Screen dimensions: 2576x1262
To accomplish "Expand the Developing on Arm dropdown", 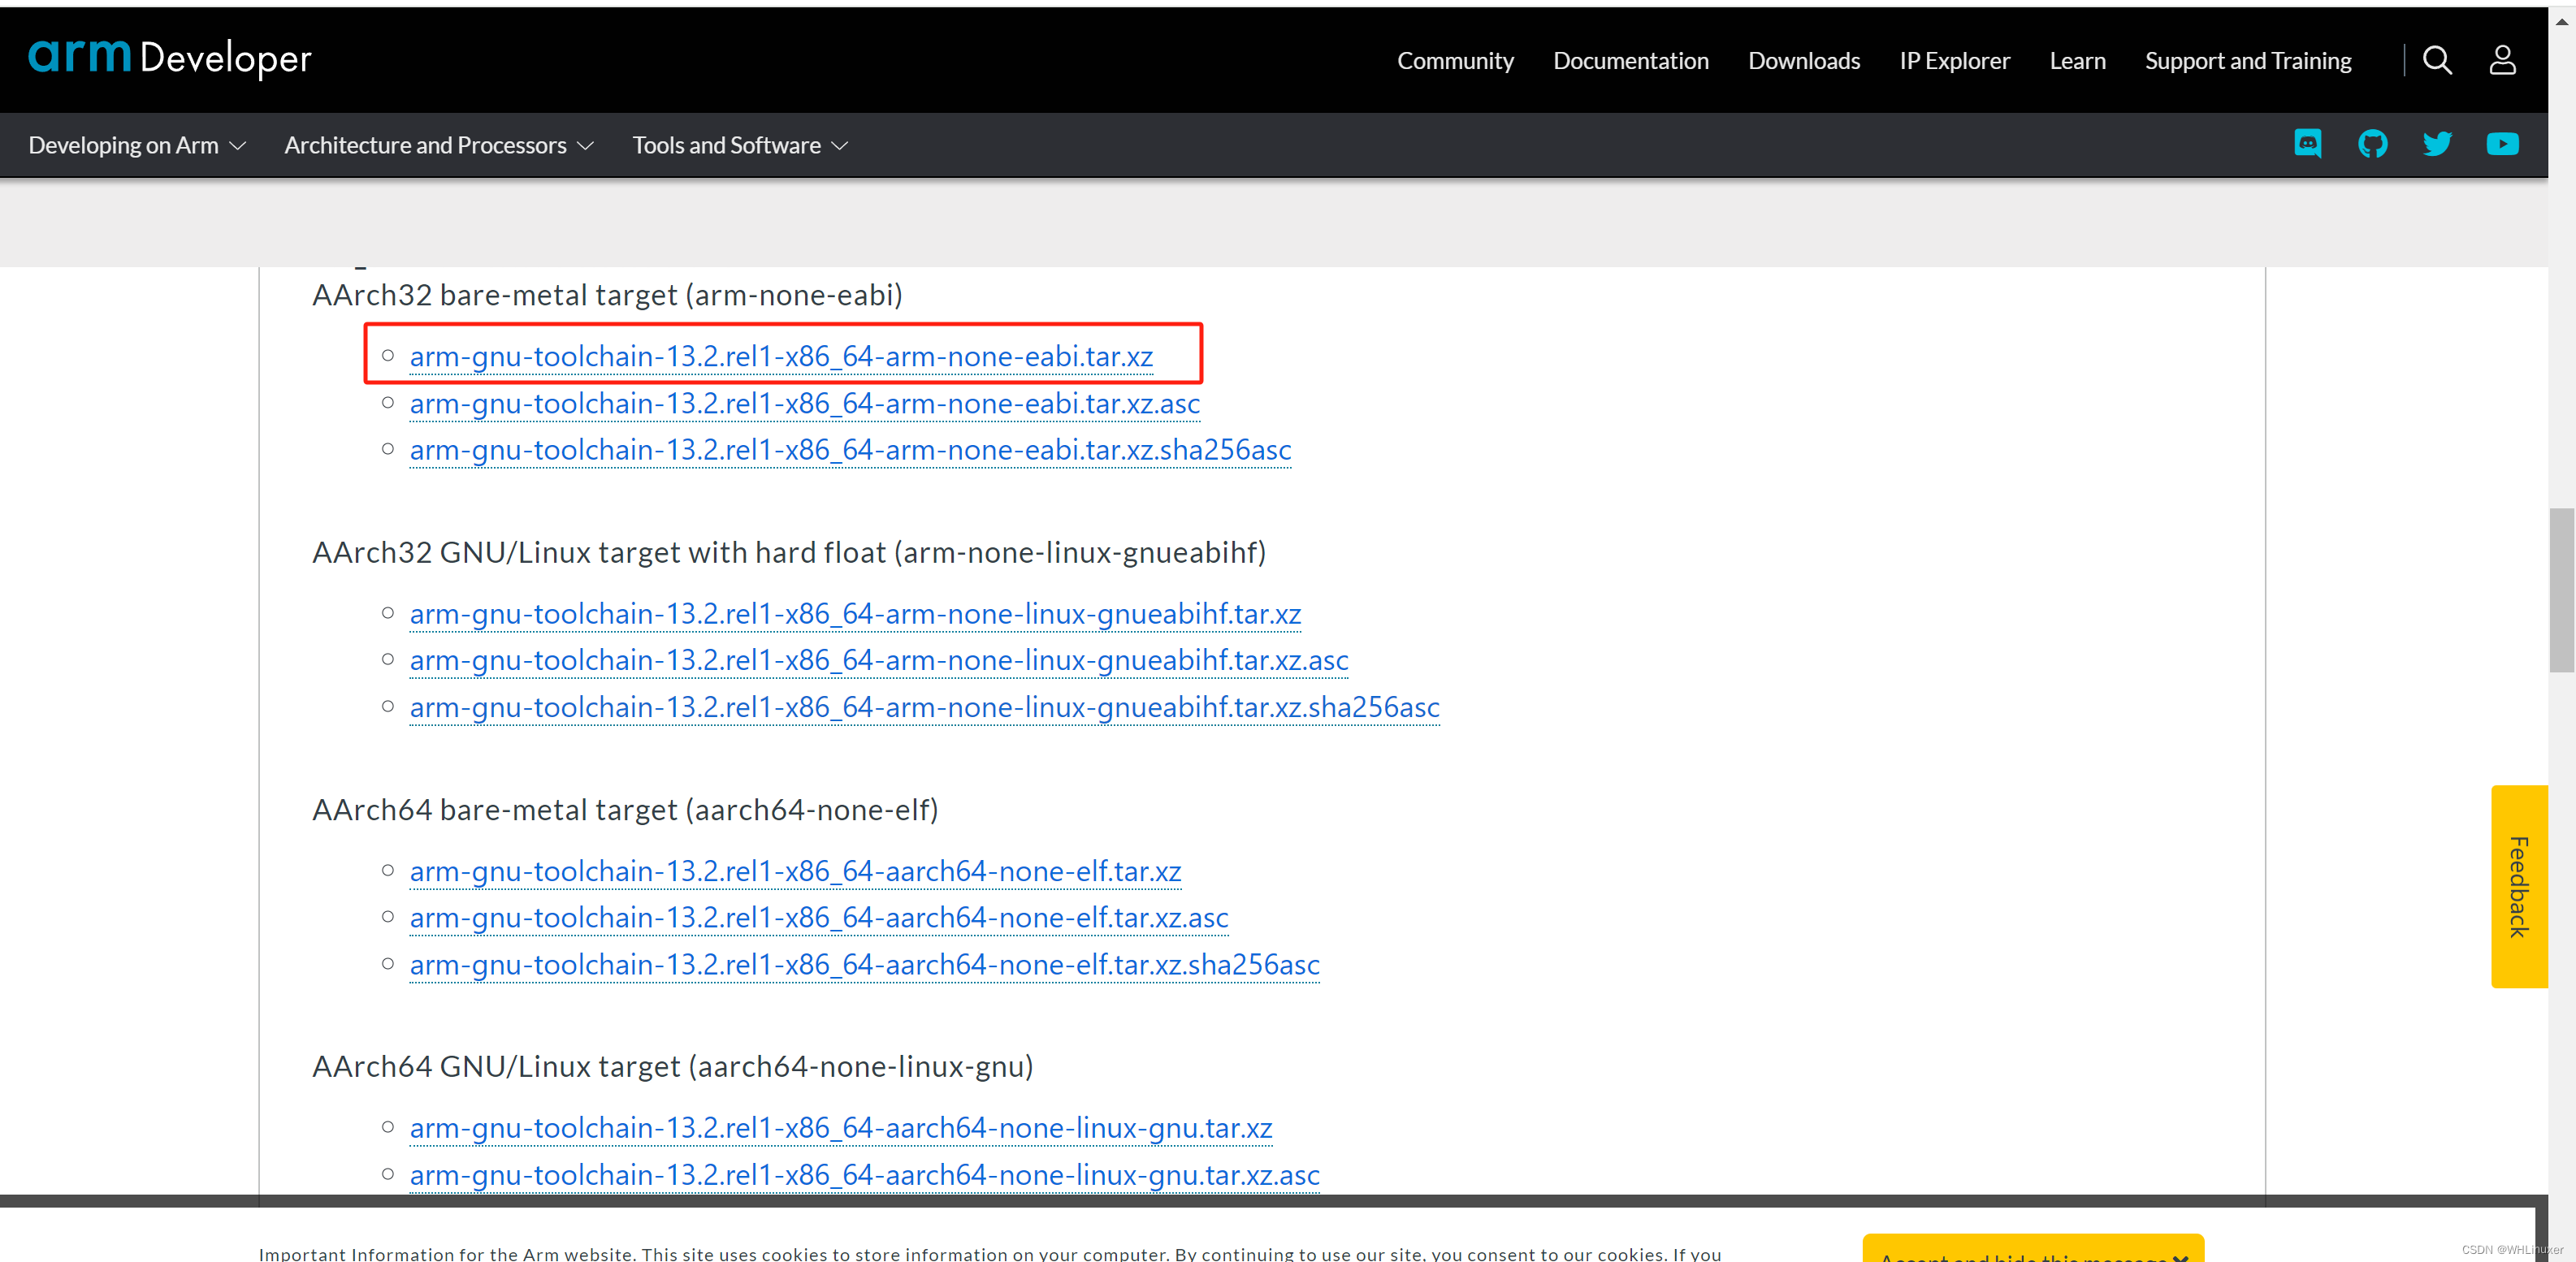I will click(137, 145).
